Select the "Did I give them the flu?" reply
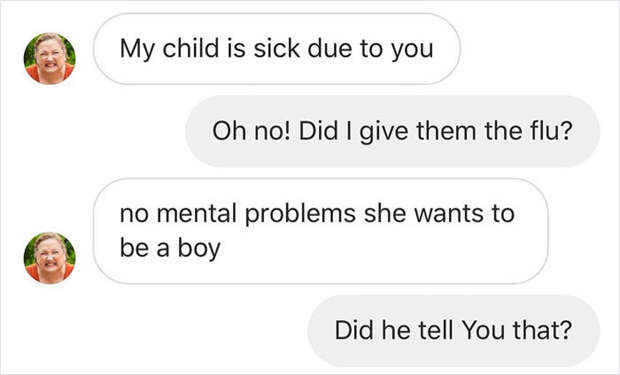 point(393,131)
